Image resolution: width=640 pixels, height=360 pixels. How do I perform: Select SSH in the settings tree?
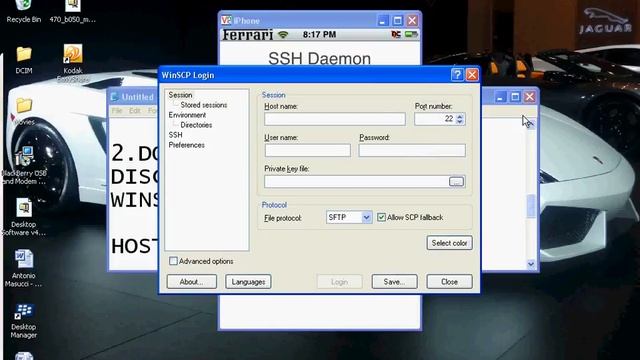point(176,135)
